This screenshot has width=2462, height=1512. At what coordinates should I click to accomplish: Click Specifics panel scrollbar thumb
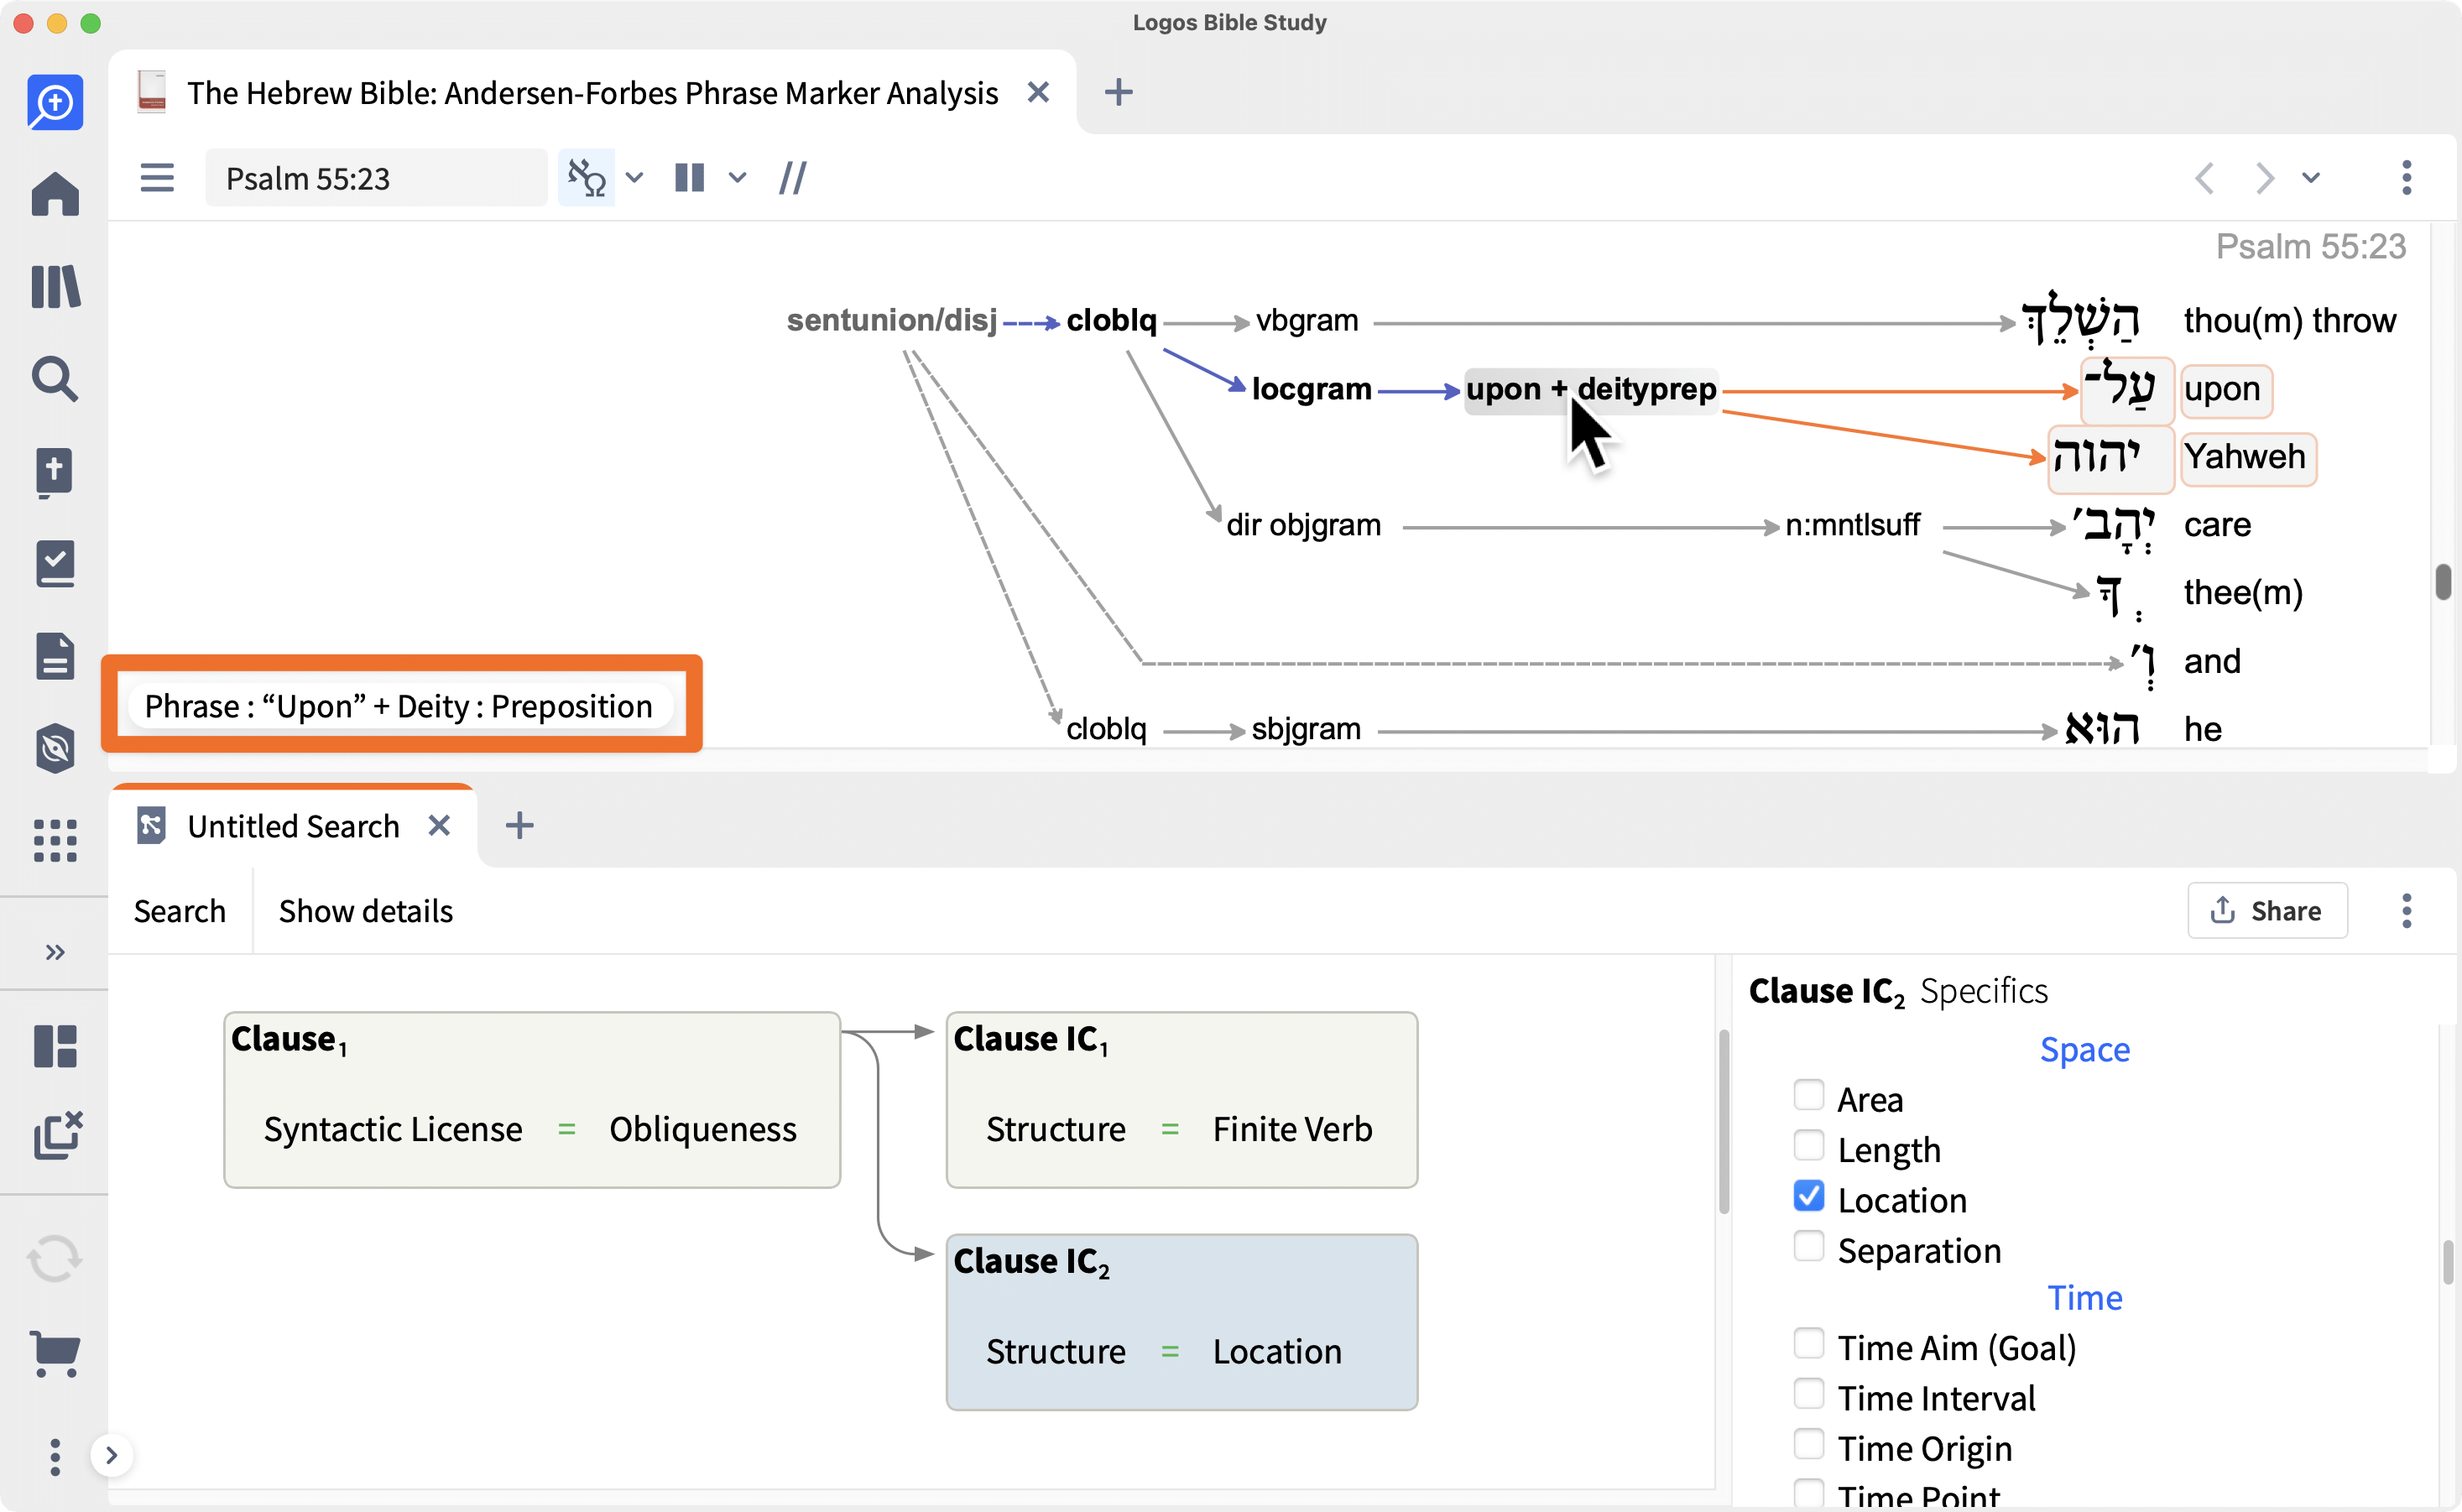(2448, 1261)
